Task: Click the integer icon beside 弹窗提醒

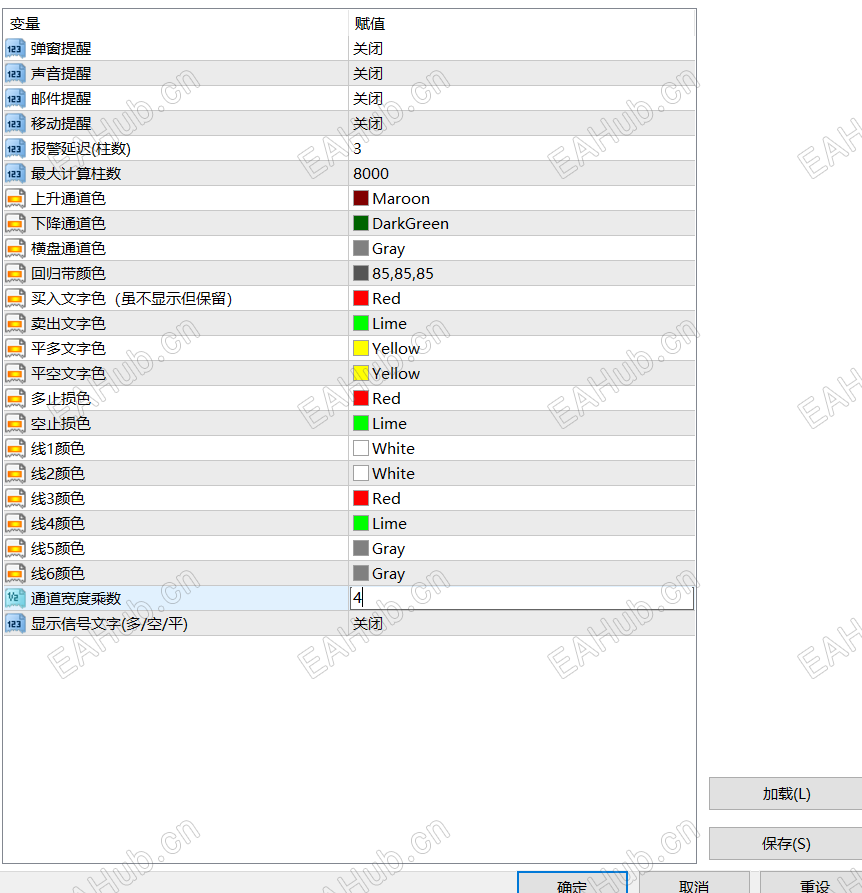Action: tap(15, 48)
